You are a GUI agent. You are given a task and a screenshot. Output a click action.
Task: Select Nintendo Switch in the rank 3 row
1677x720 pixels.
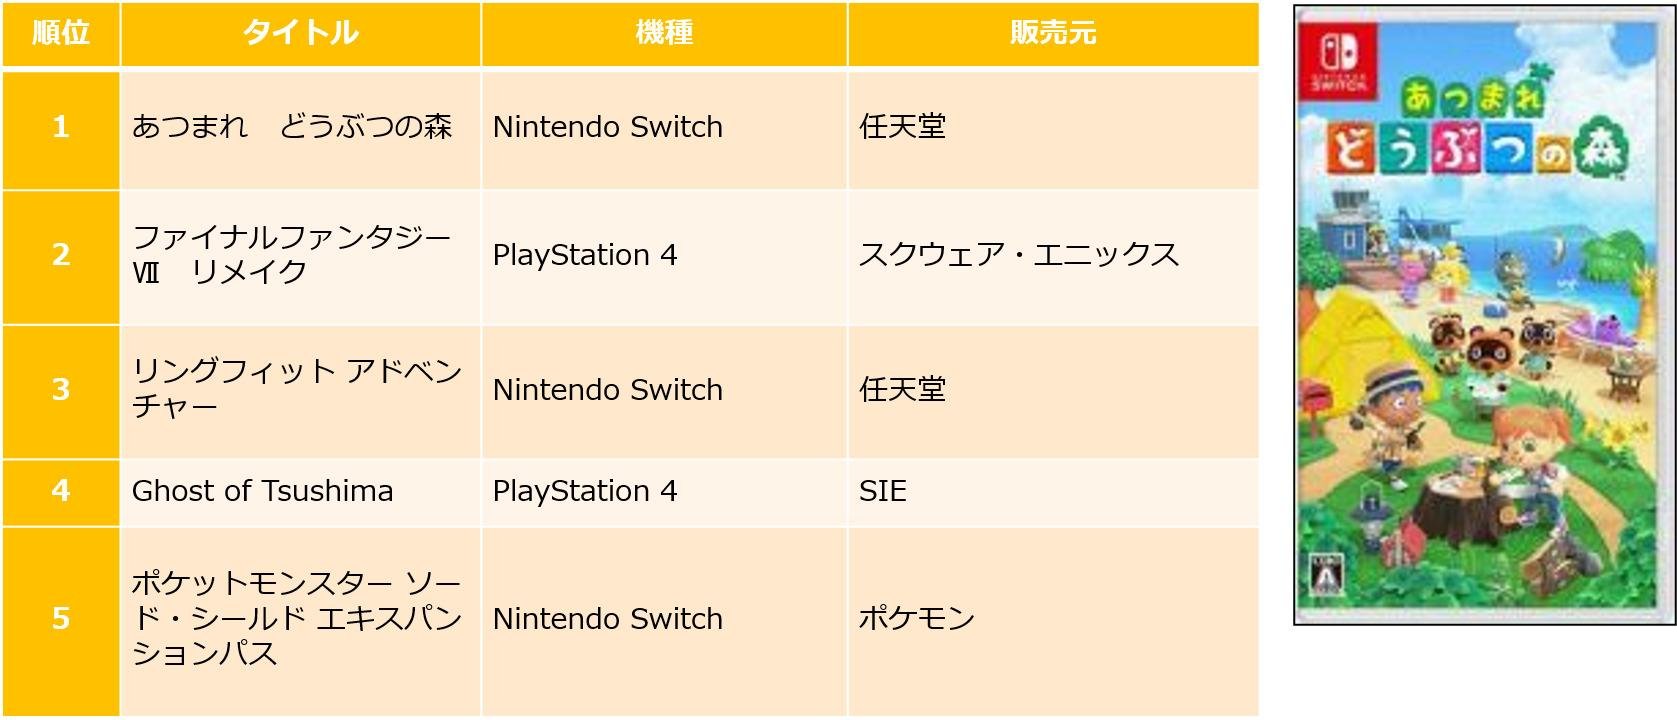click(608, 390)
